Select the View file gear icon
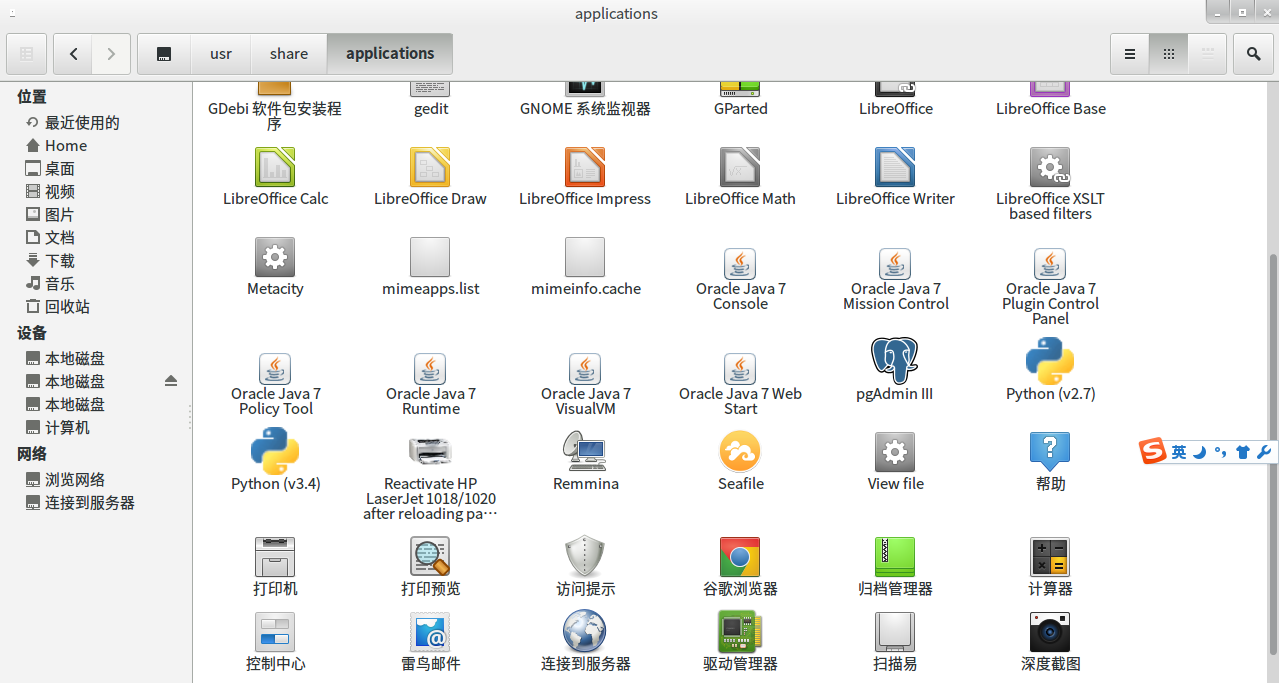 895,452
